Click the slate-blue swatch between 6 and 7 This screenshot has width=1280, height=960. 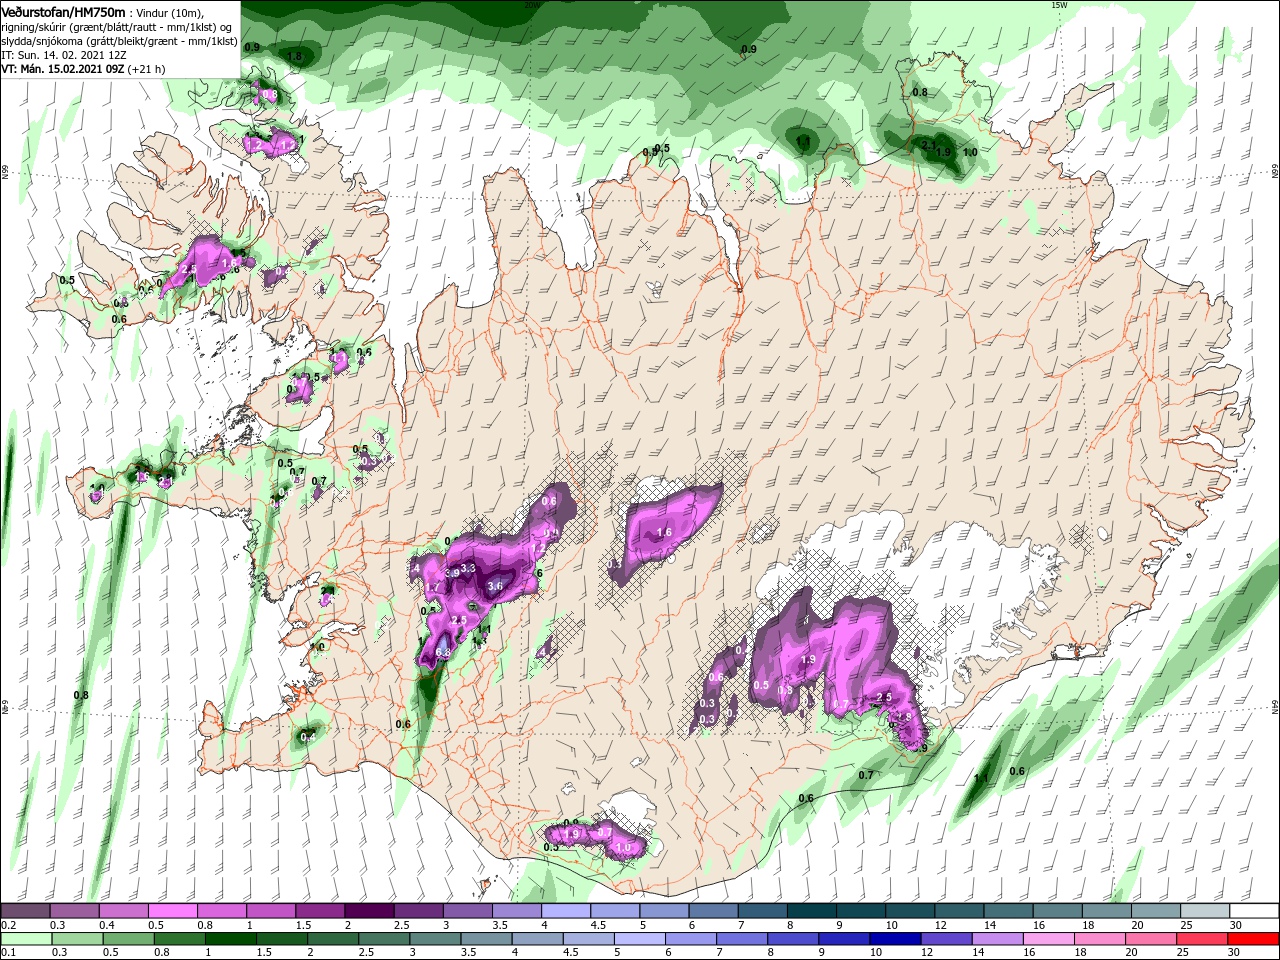713,911
